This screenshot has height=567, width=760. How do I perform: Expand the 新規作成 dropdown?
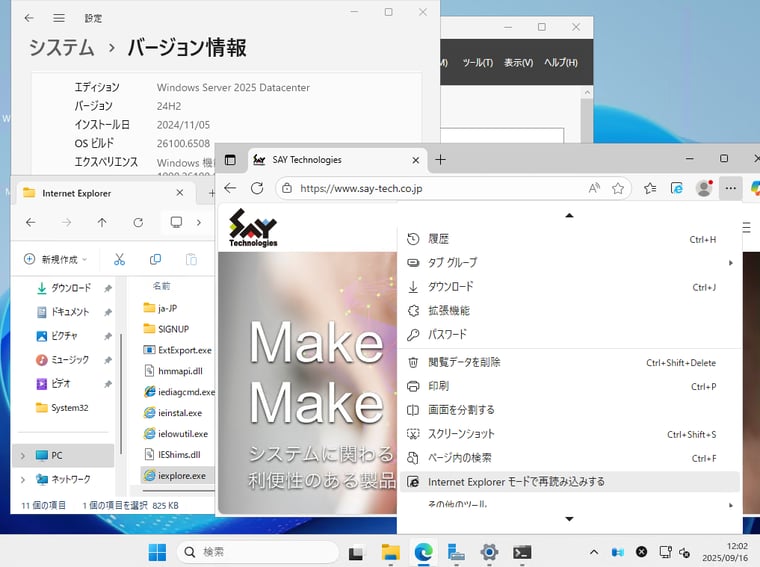(56, 259)
